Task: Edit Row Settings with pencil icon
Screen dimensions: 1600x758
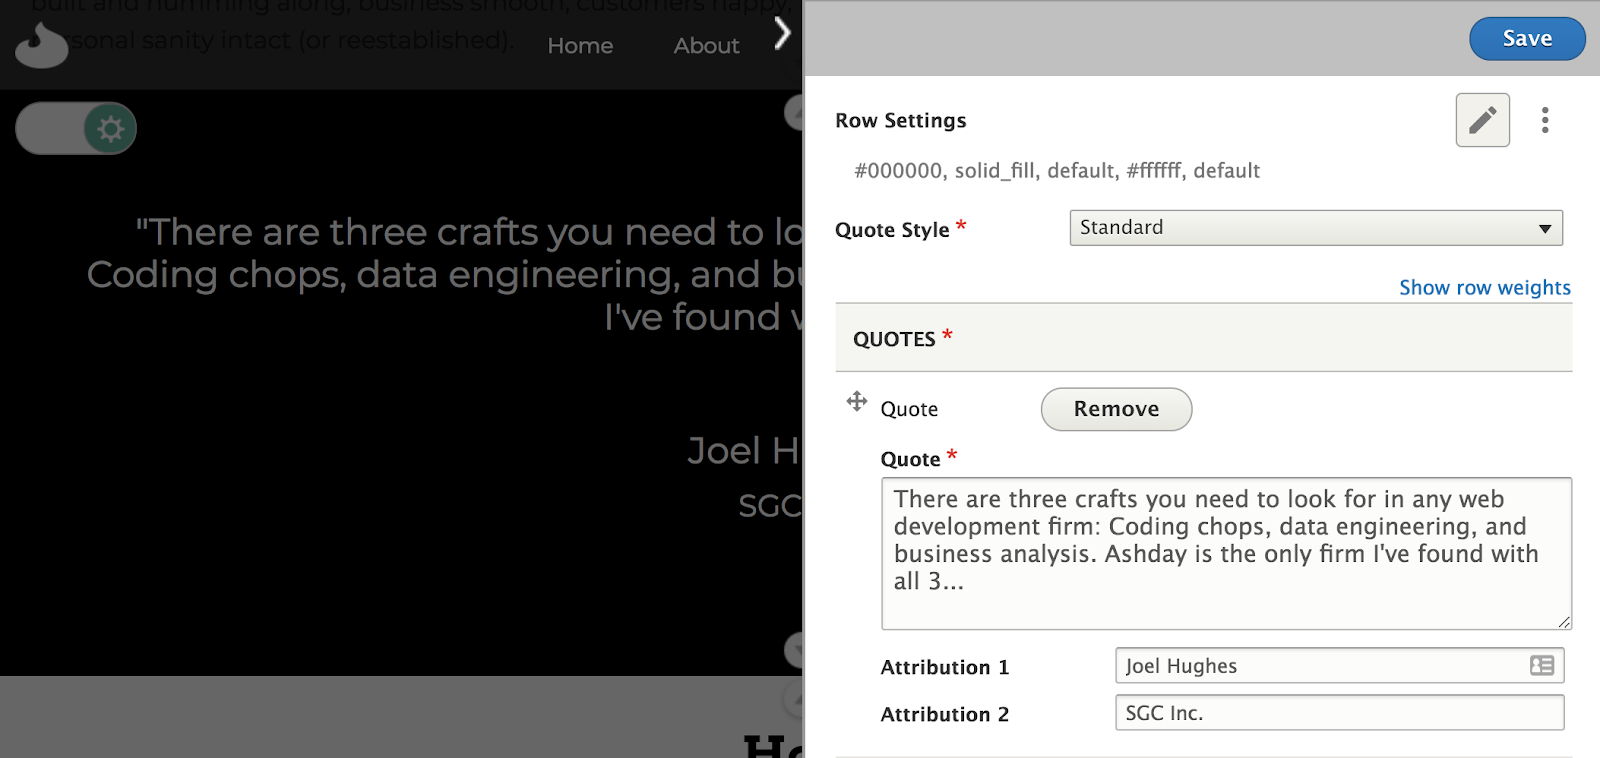Action: click(x=1482, y=120)
